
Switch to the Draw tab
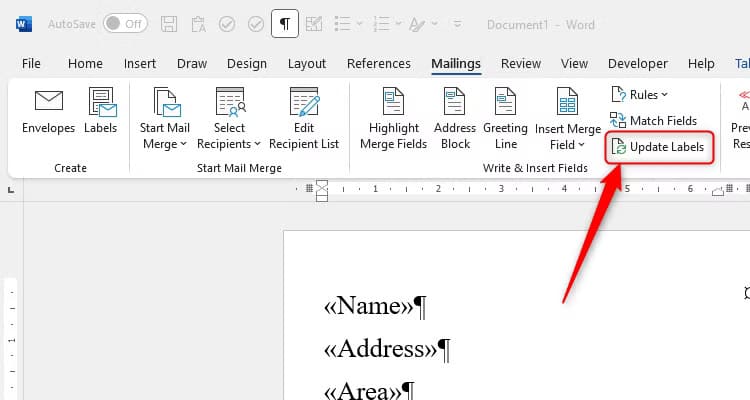coord(192,64)
